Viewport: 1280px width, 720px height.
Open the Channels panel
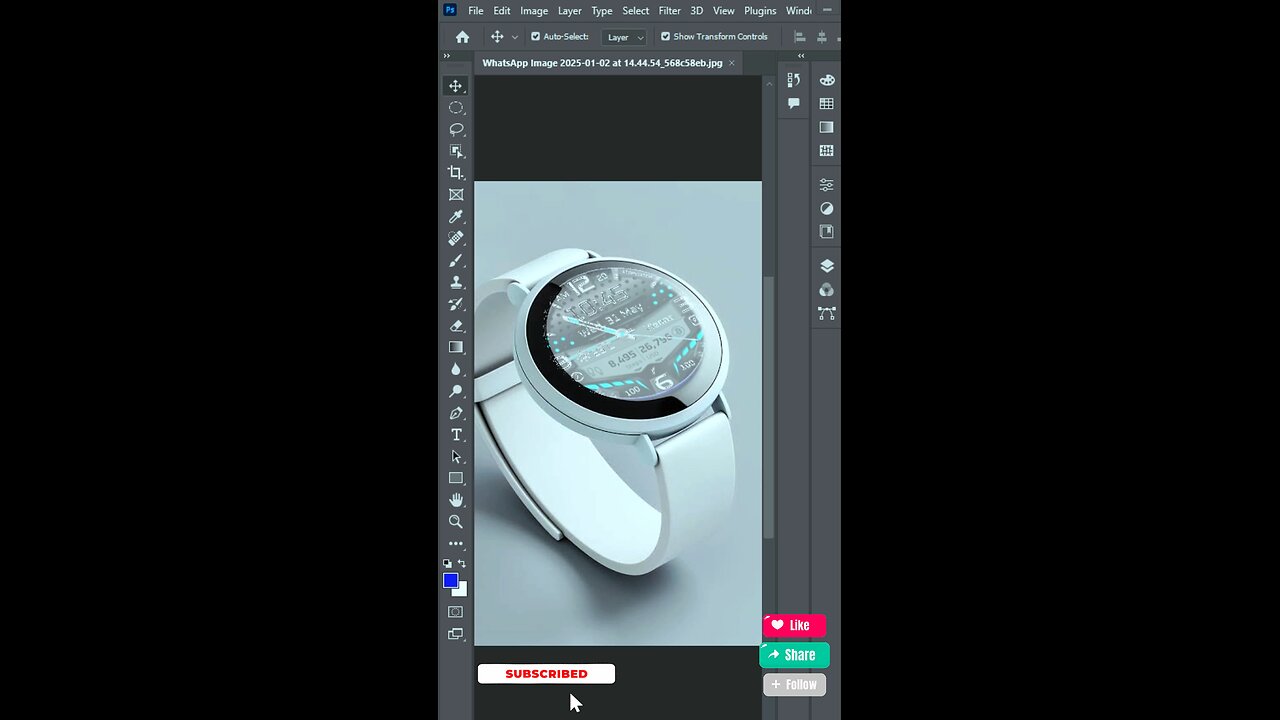coord(827,290)
